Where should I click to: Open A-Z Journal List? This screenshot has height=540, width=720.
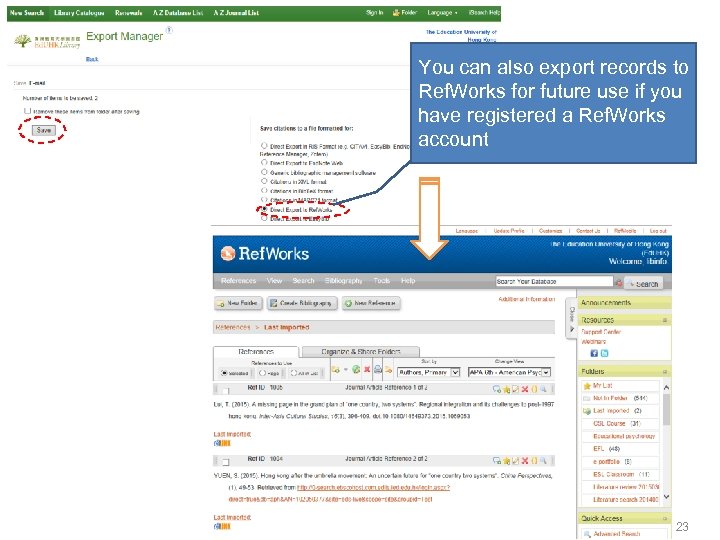[x=236, y=13]
